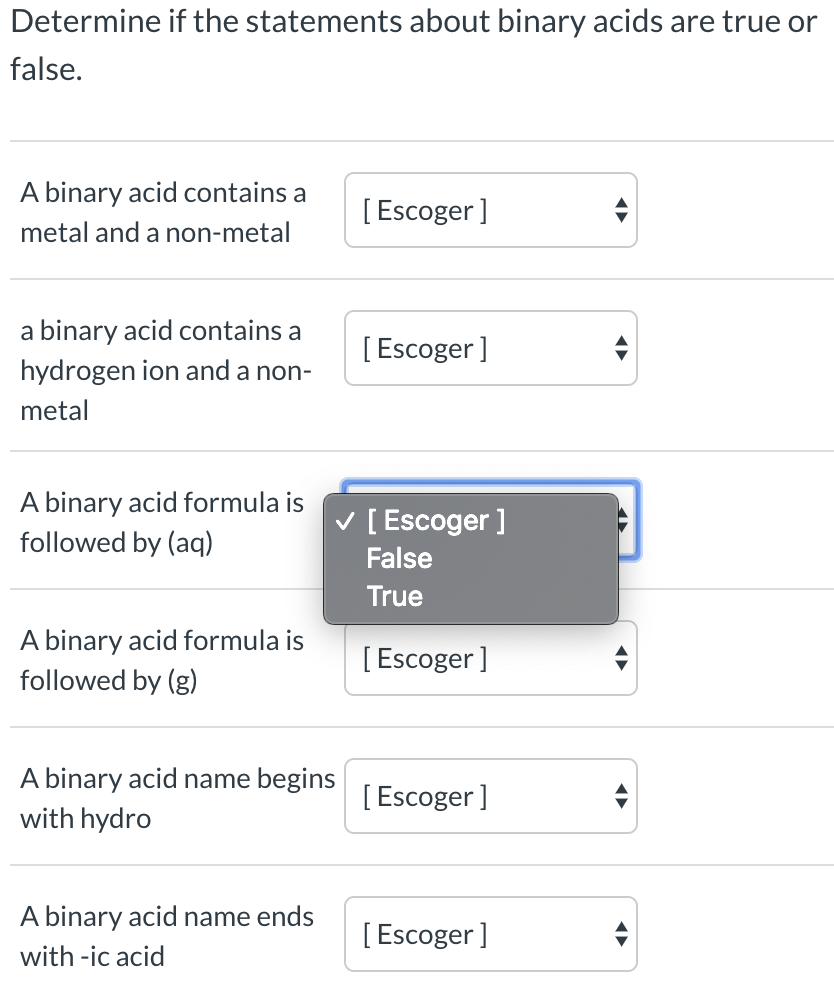834x984 pixels.
Task: Click the statement ending with -ic acid
Action: pyautogui.click(x=166, y=936)
